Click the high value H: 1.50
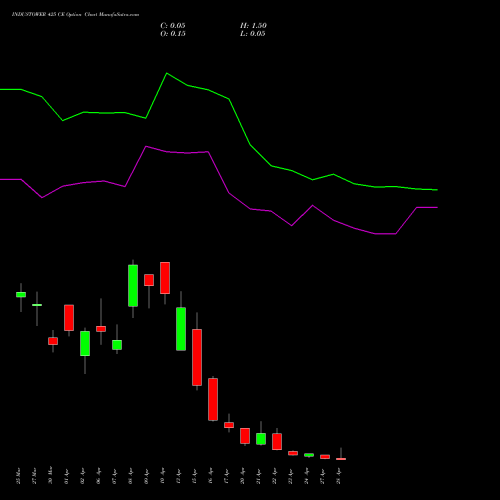The image size is (500, 500). 253,26
